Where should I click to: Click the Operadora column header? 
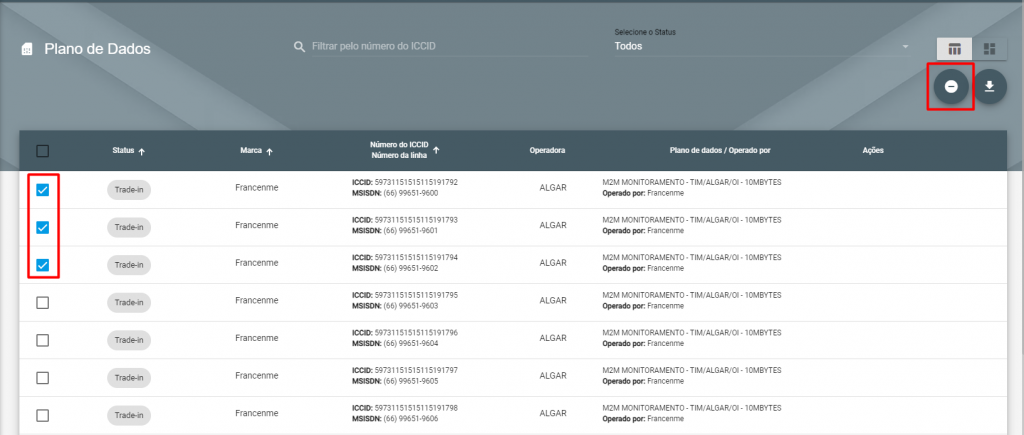pos(547,151)
